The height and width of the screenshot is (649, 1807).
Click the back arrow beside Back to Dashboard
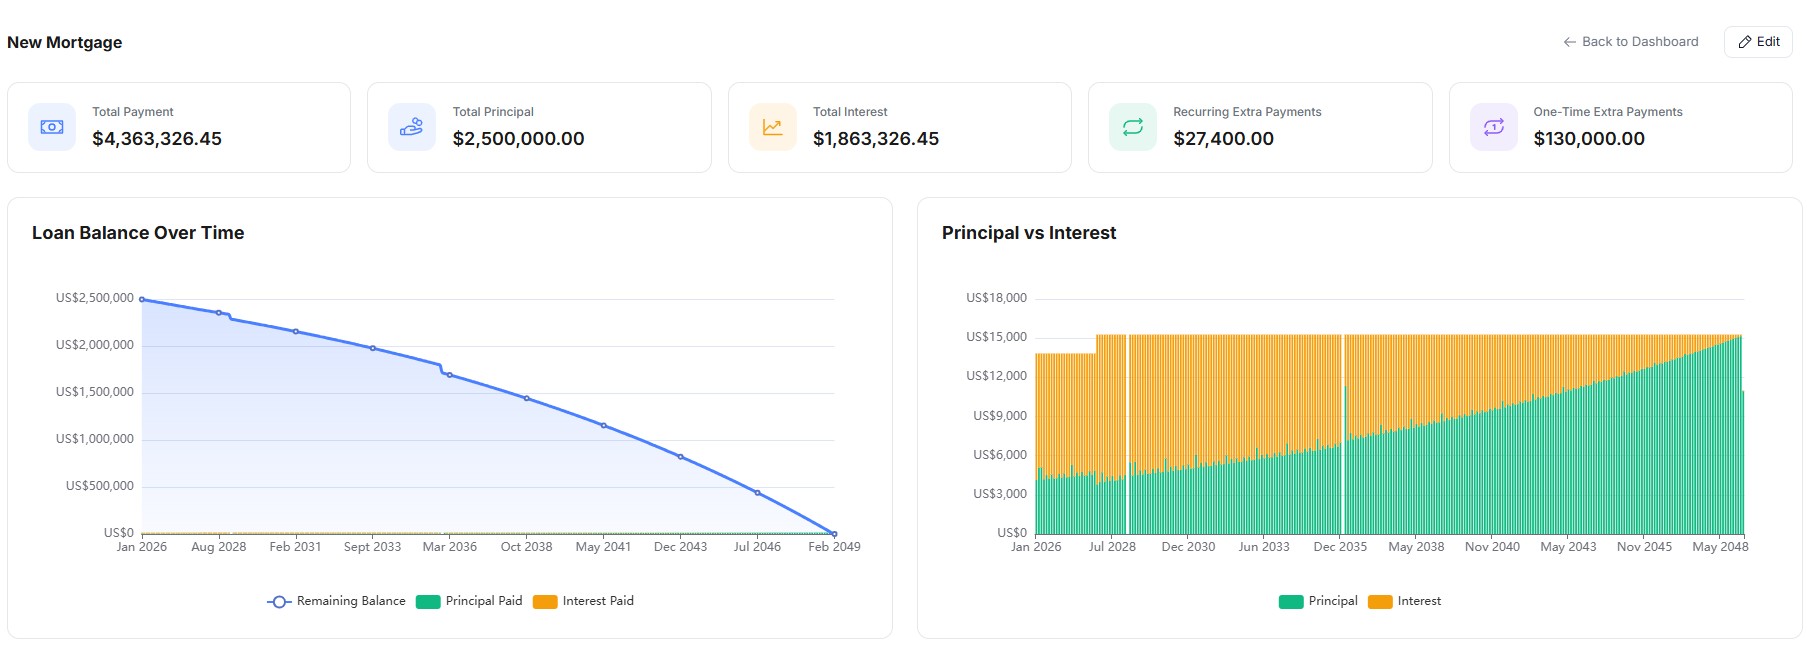tap(1569, 41)
